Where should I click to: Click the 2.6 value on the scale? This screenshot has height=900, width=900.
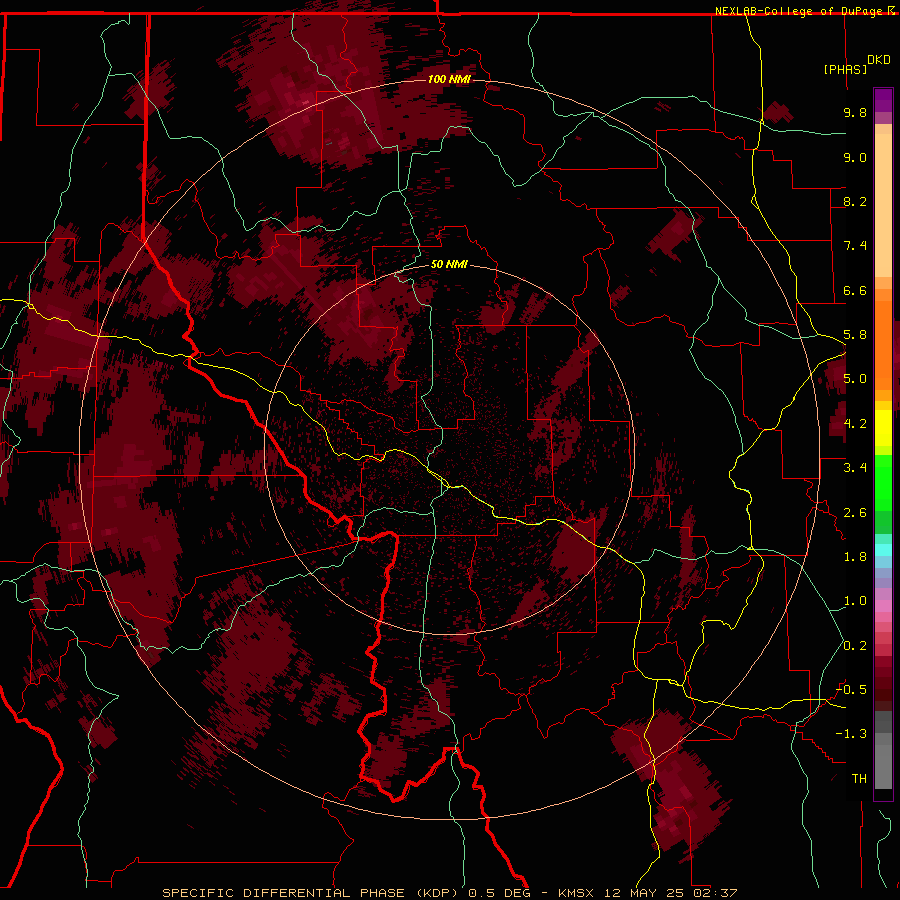point(855,513)
